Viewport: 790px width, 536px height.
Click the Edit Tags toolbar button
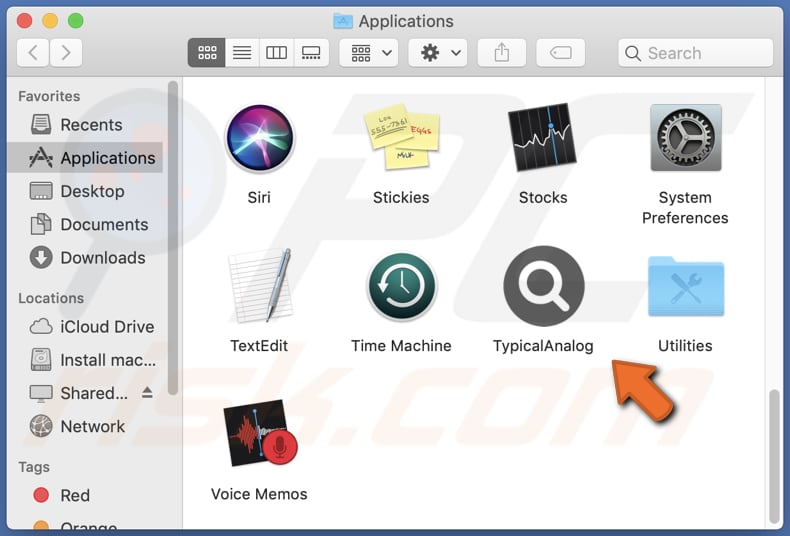click(560, 52)
